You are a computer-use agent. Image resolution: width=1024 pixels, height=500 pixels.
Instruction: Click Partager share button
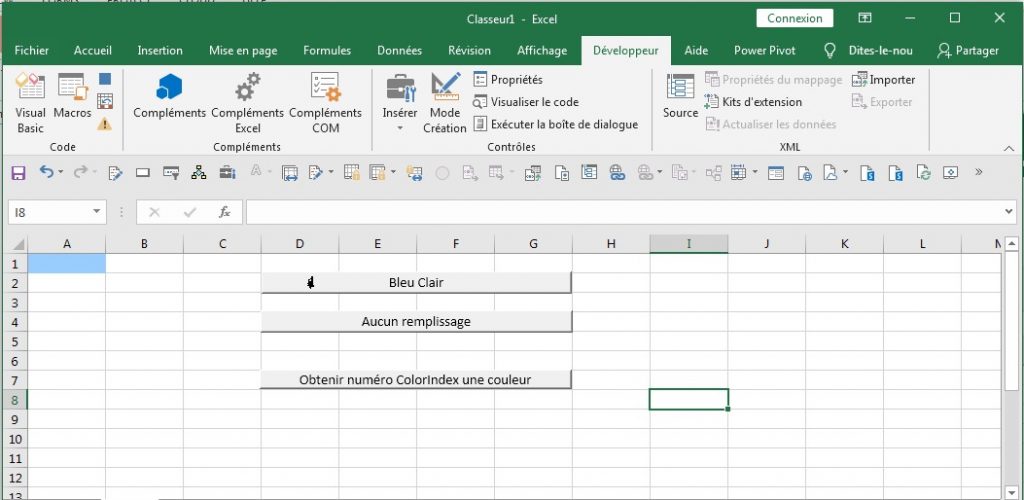click(x=968, y=50)
